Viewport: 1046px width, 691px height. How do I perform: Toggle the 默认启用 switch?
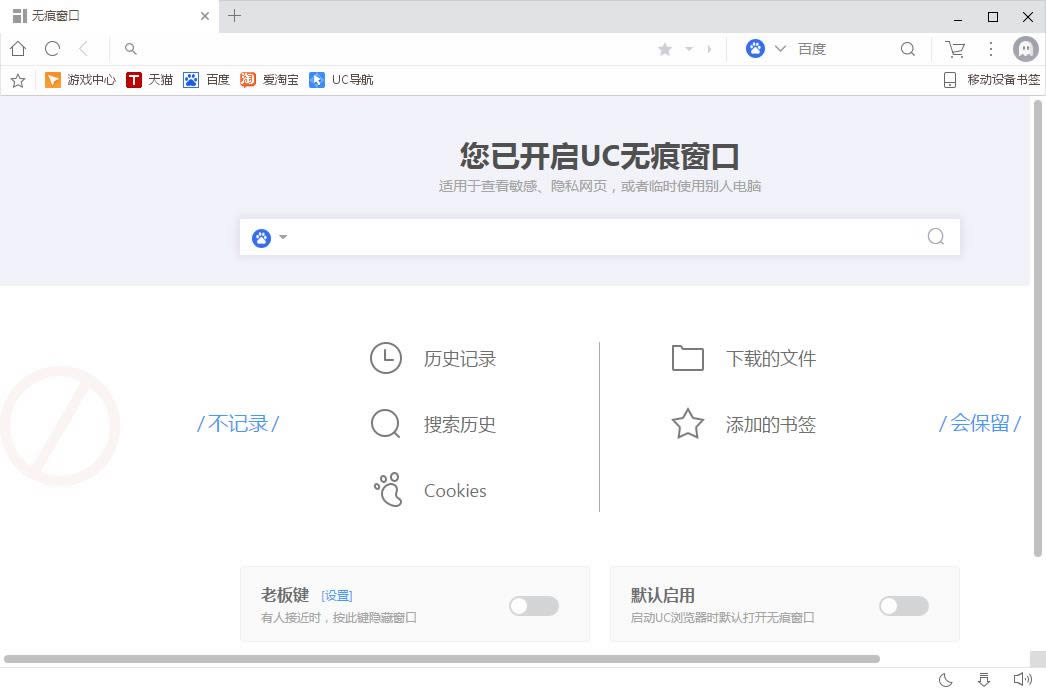click(x=904, y=606)
